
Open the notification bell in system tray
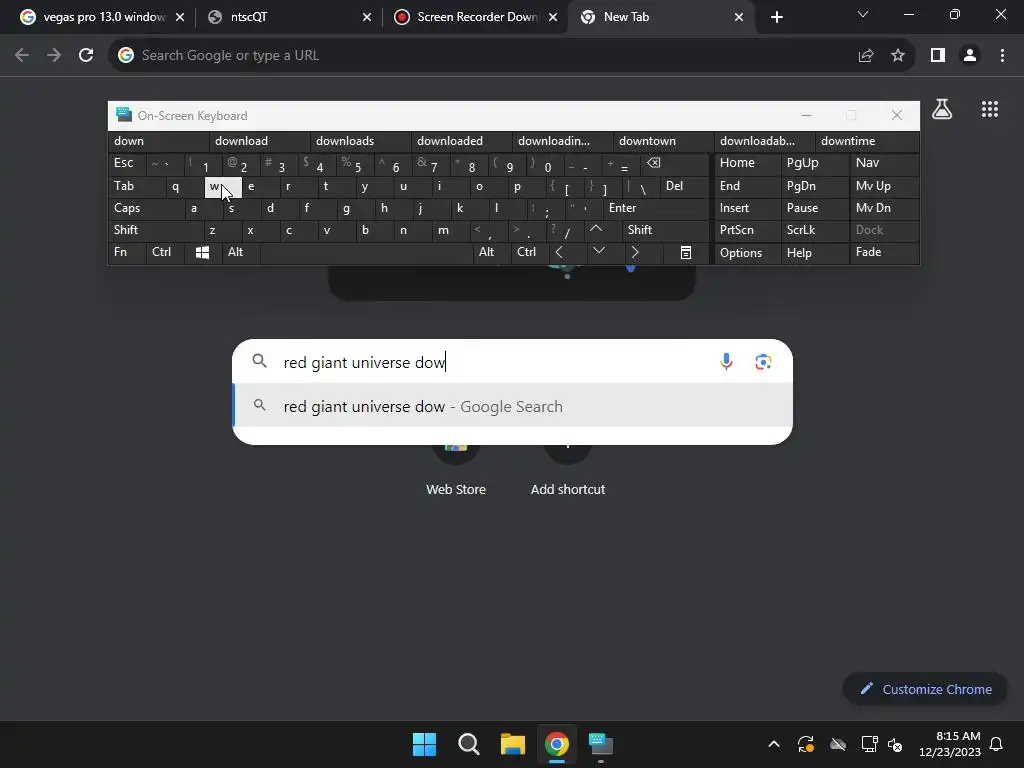(x=997, y=744)
